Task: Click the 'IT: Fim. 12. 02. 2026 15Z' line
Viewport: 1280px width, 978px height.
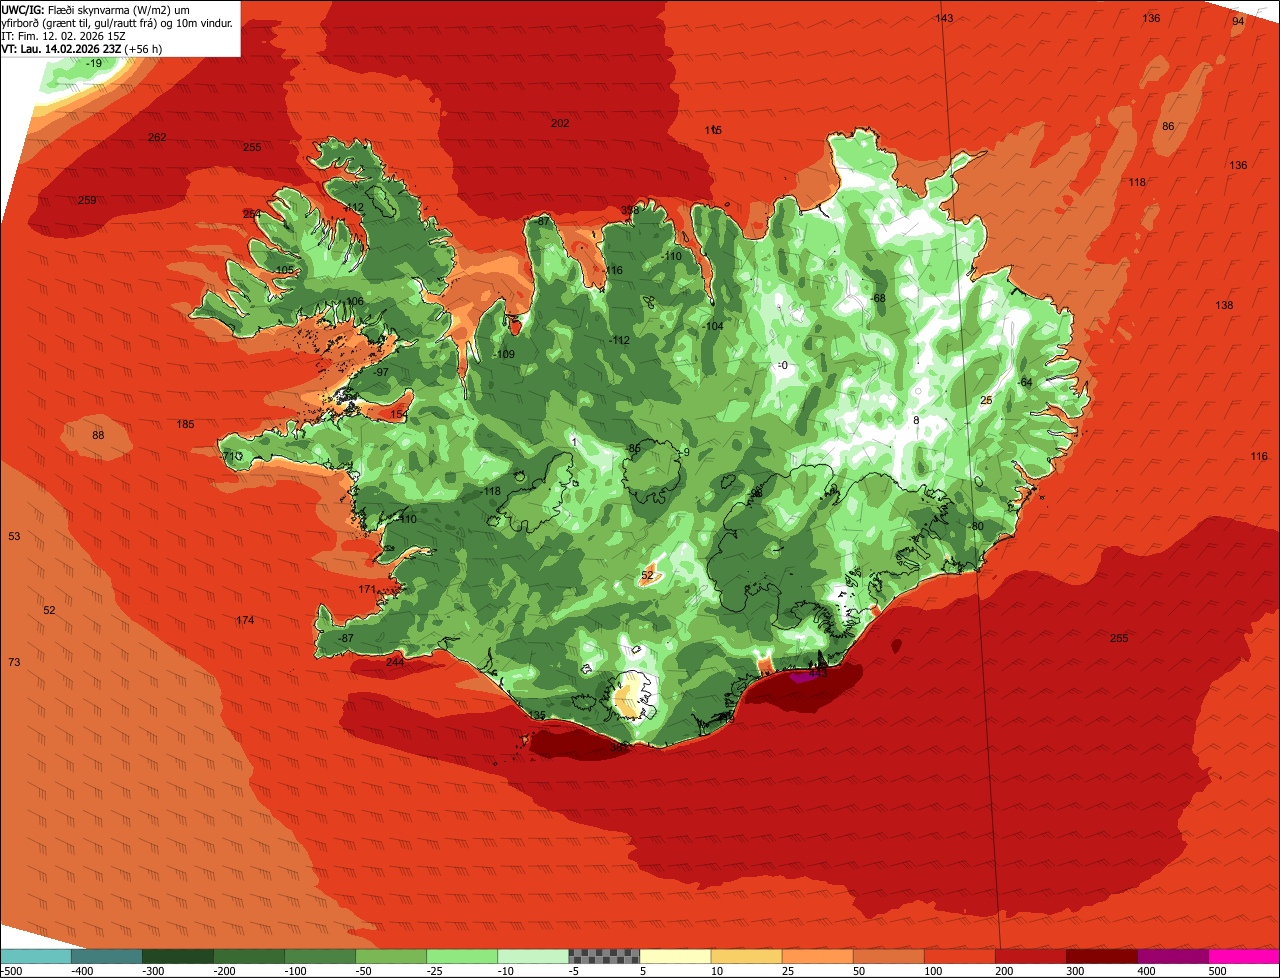Action: 65,35
